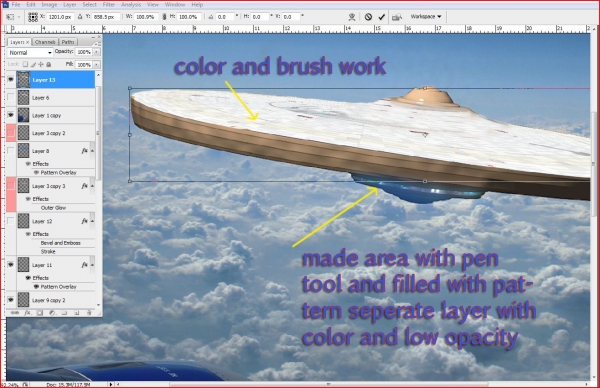Select Layer 1 copy thumbnail
This screenshot has width=600, height=388.
pyautogui.click(x=23, y=115)
